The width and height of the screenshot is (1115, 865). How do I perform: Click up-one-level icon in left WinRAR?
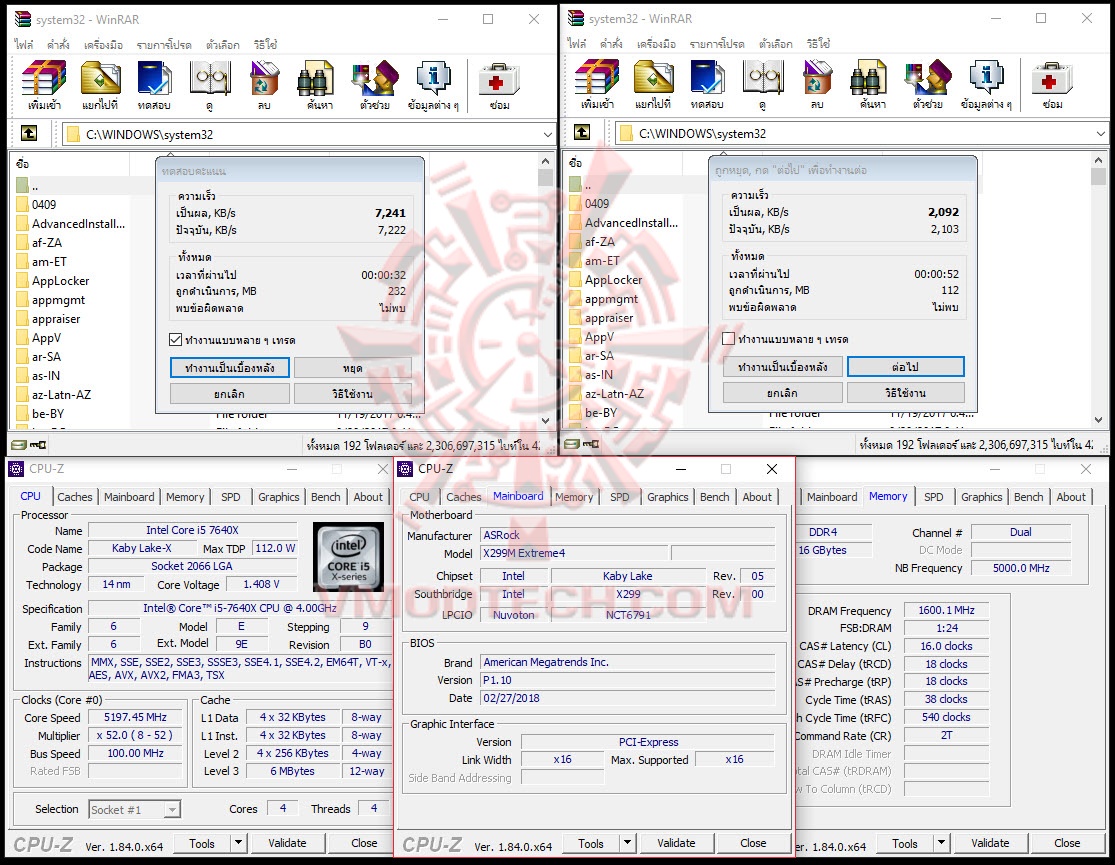pos(29,133)
